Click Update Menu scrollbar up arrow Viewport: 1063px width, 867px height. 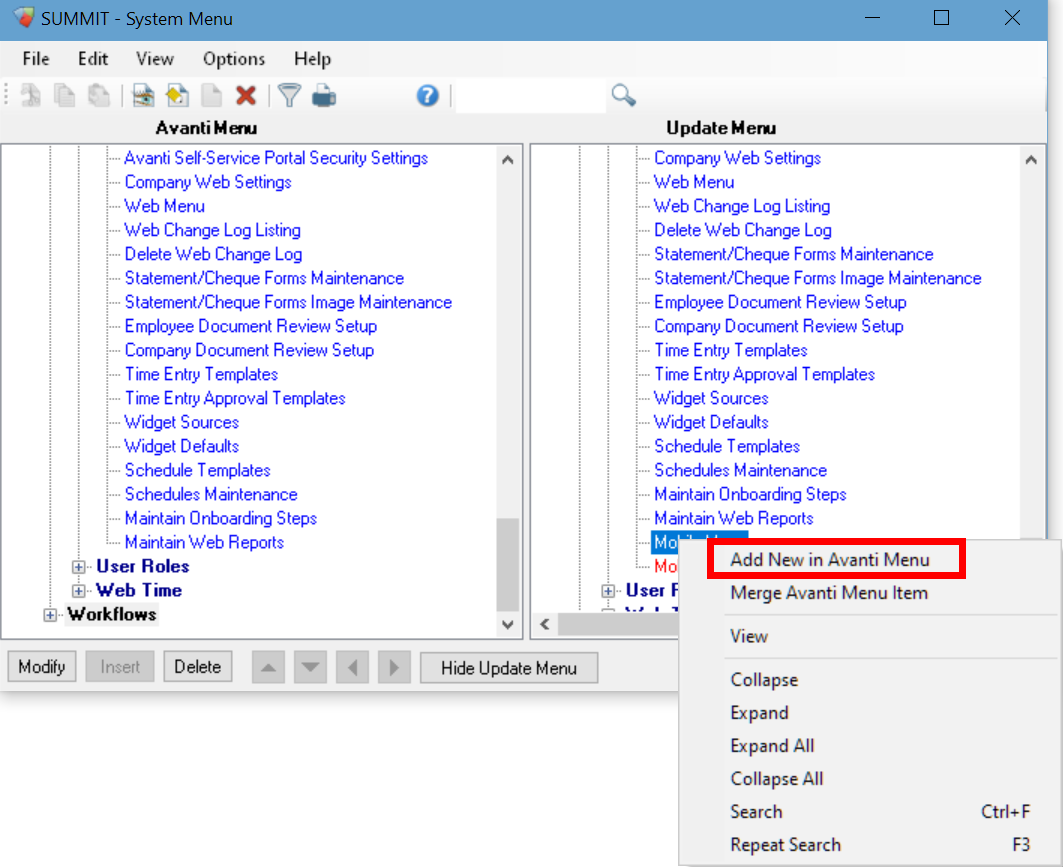[1031, 161]
